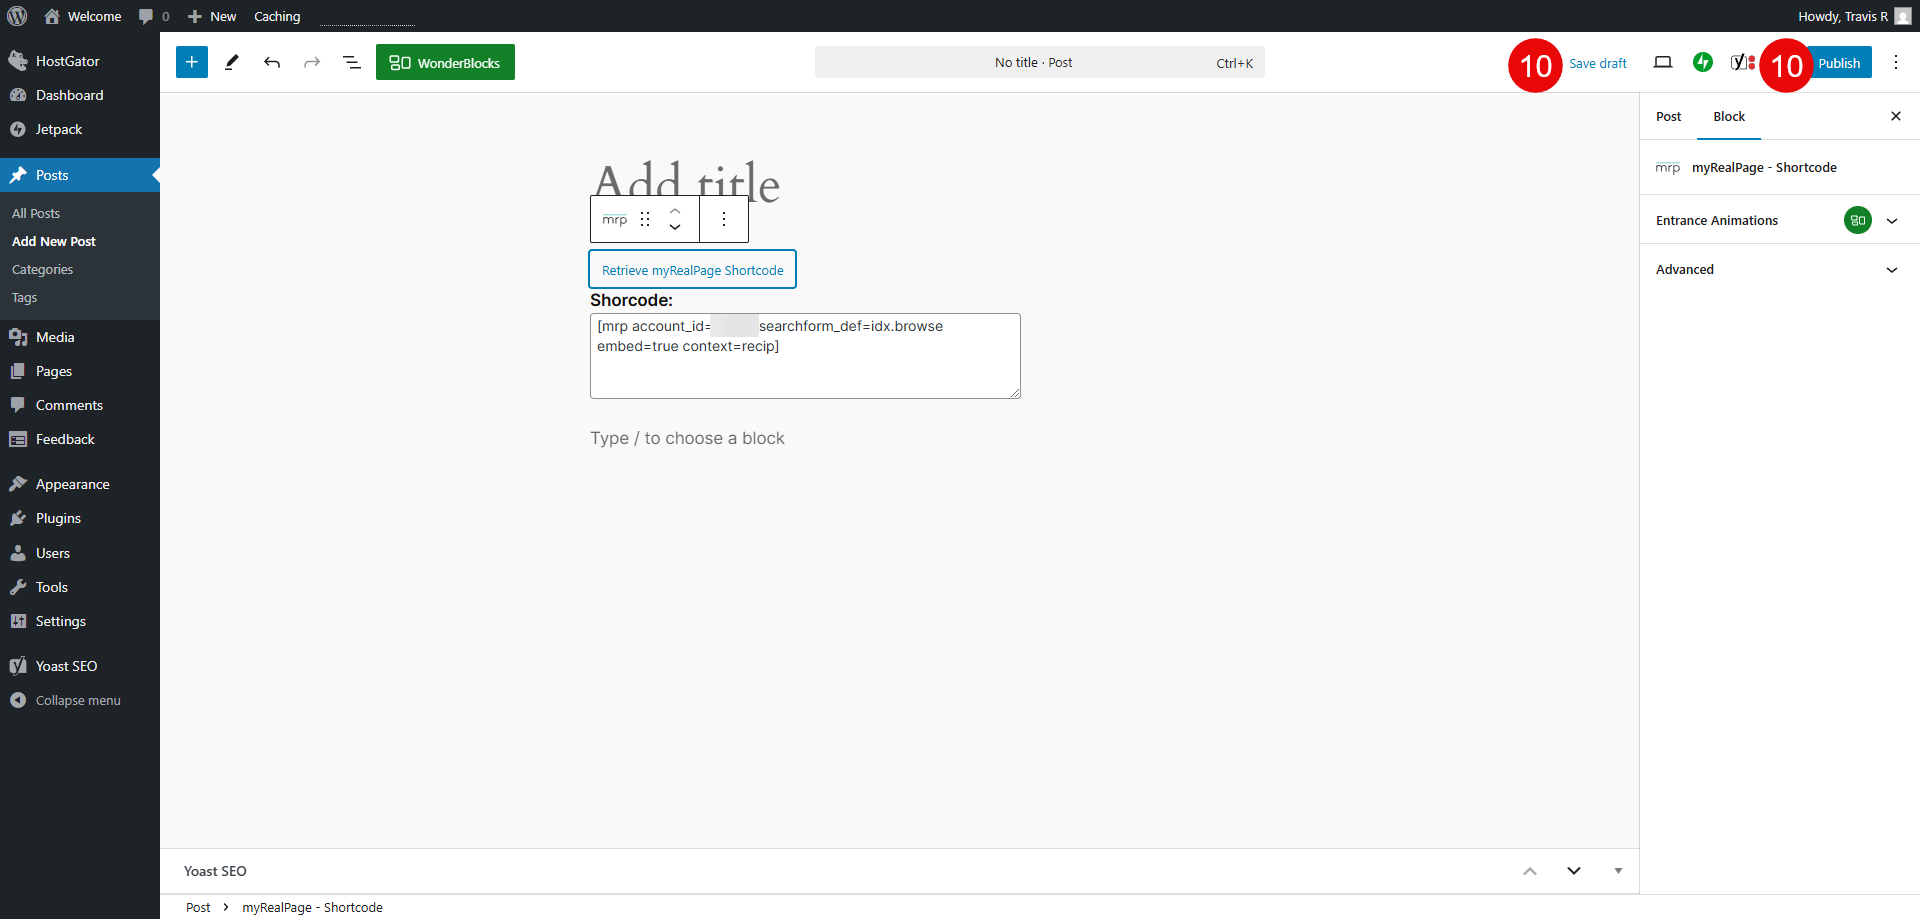1920x919 pixels.
Task: Open the New content menu
Action: (212, 16)
